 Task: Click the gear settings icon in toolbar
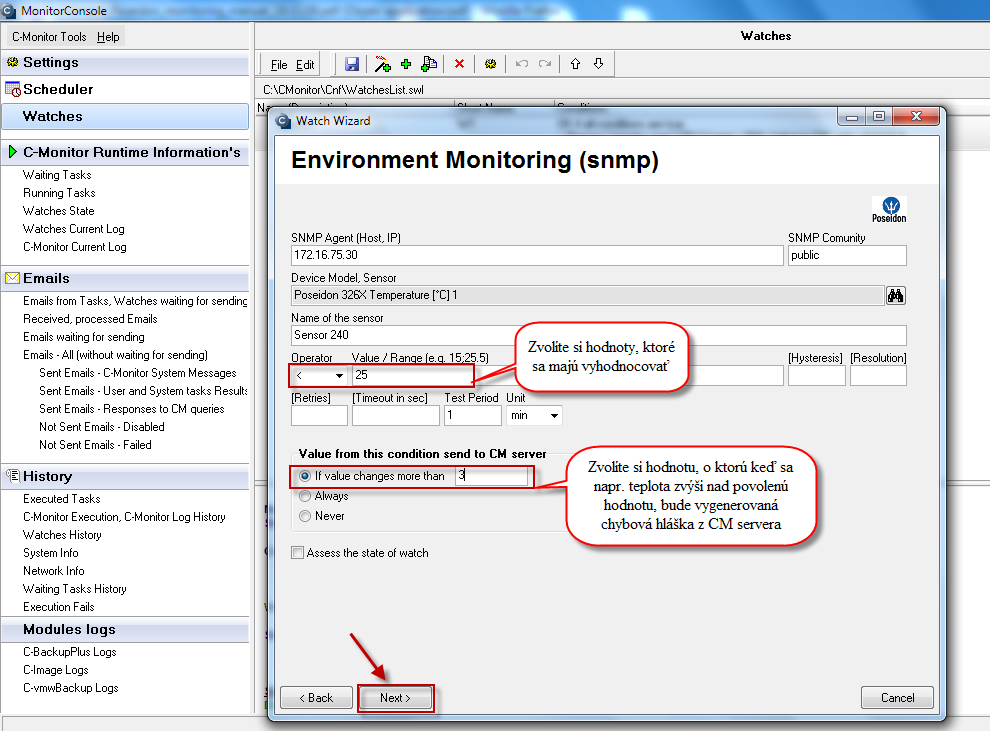(x=491, y=64)
